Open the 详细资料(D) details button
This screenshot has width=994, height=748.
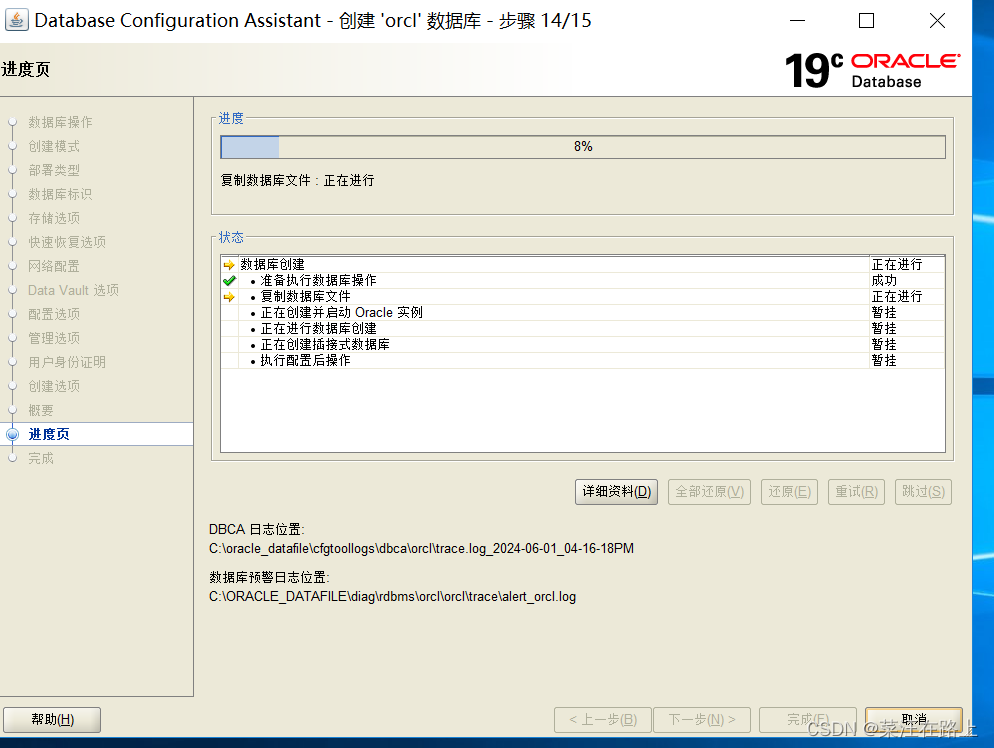pyautogui.click(x=616, y=492)
